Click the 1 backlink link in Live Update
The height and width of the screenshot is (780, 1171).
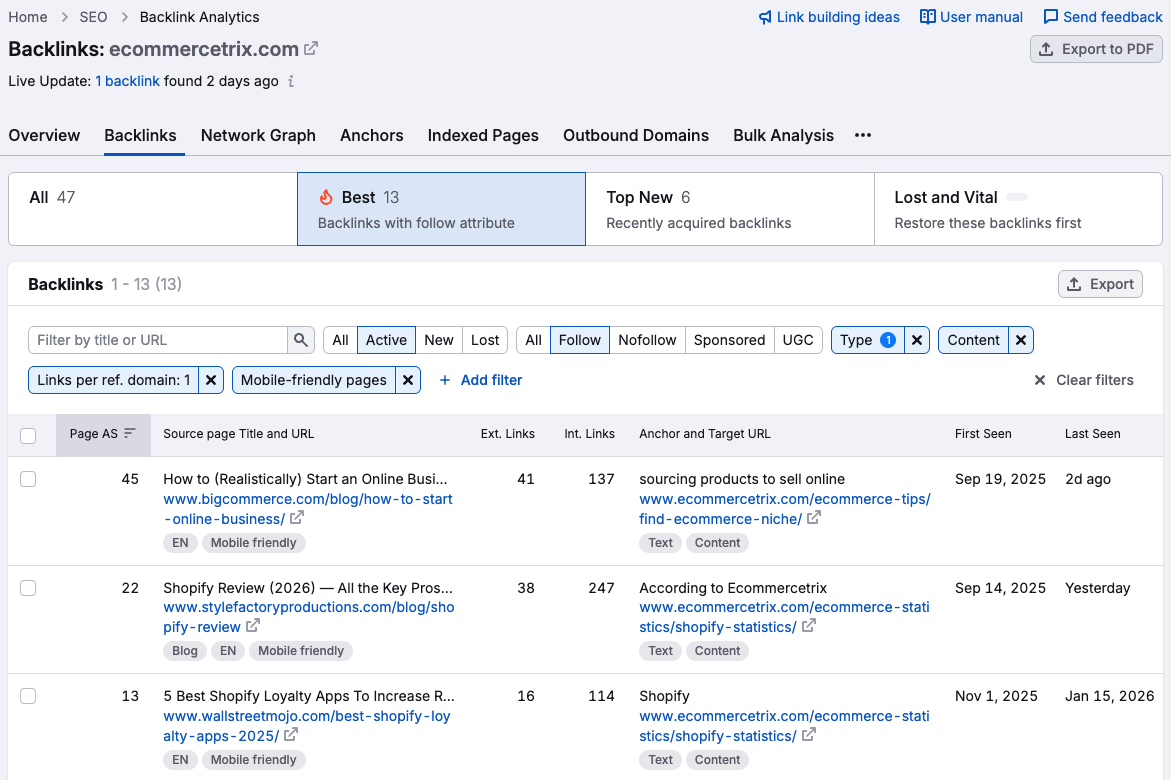(127, 81)
